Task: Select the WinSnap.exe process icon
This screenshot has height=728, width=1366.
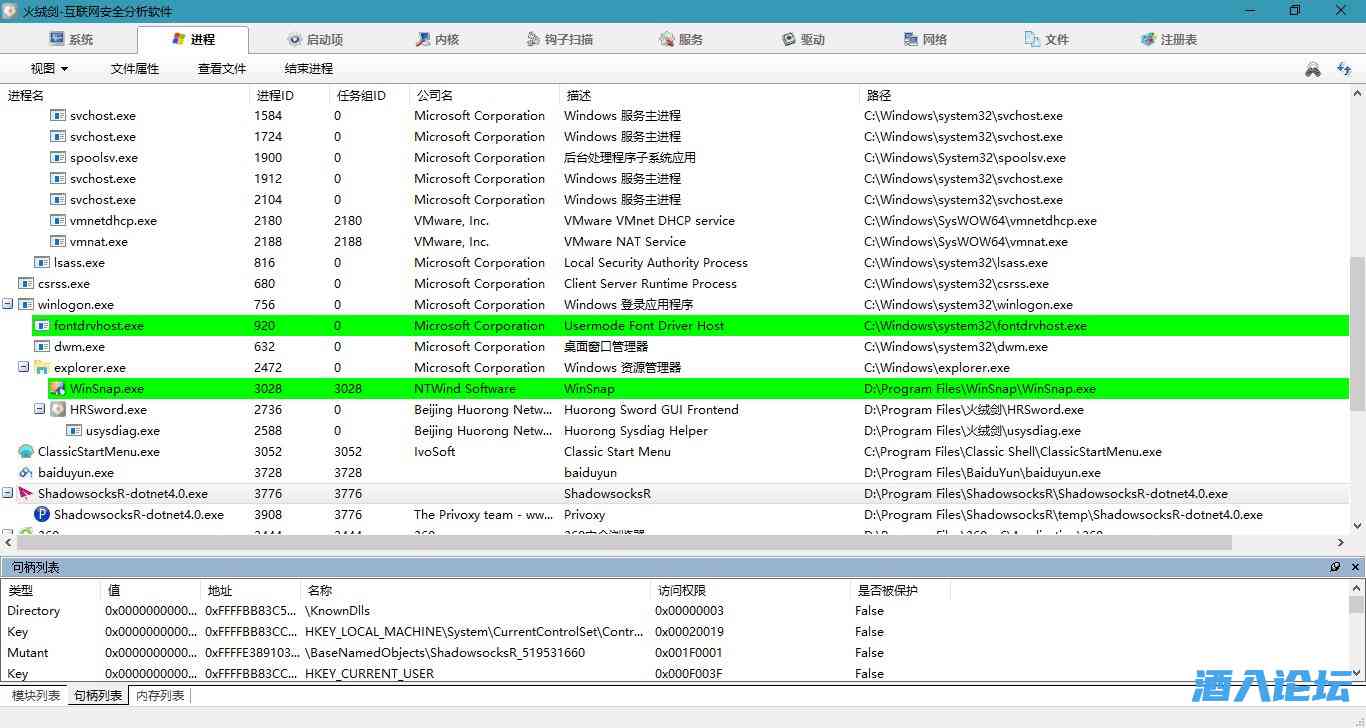Action: click(58, 389)
